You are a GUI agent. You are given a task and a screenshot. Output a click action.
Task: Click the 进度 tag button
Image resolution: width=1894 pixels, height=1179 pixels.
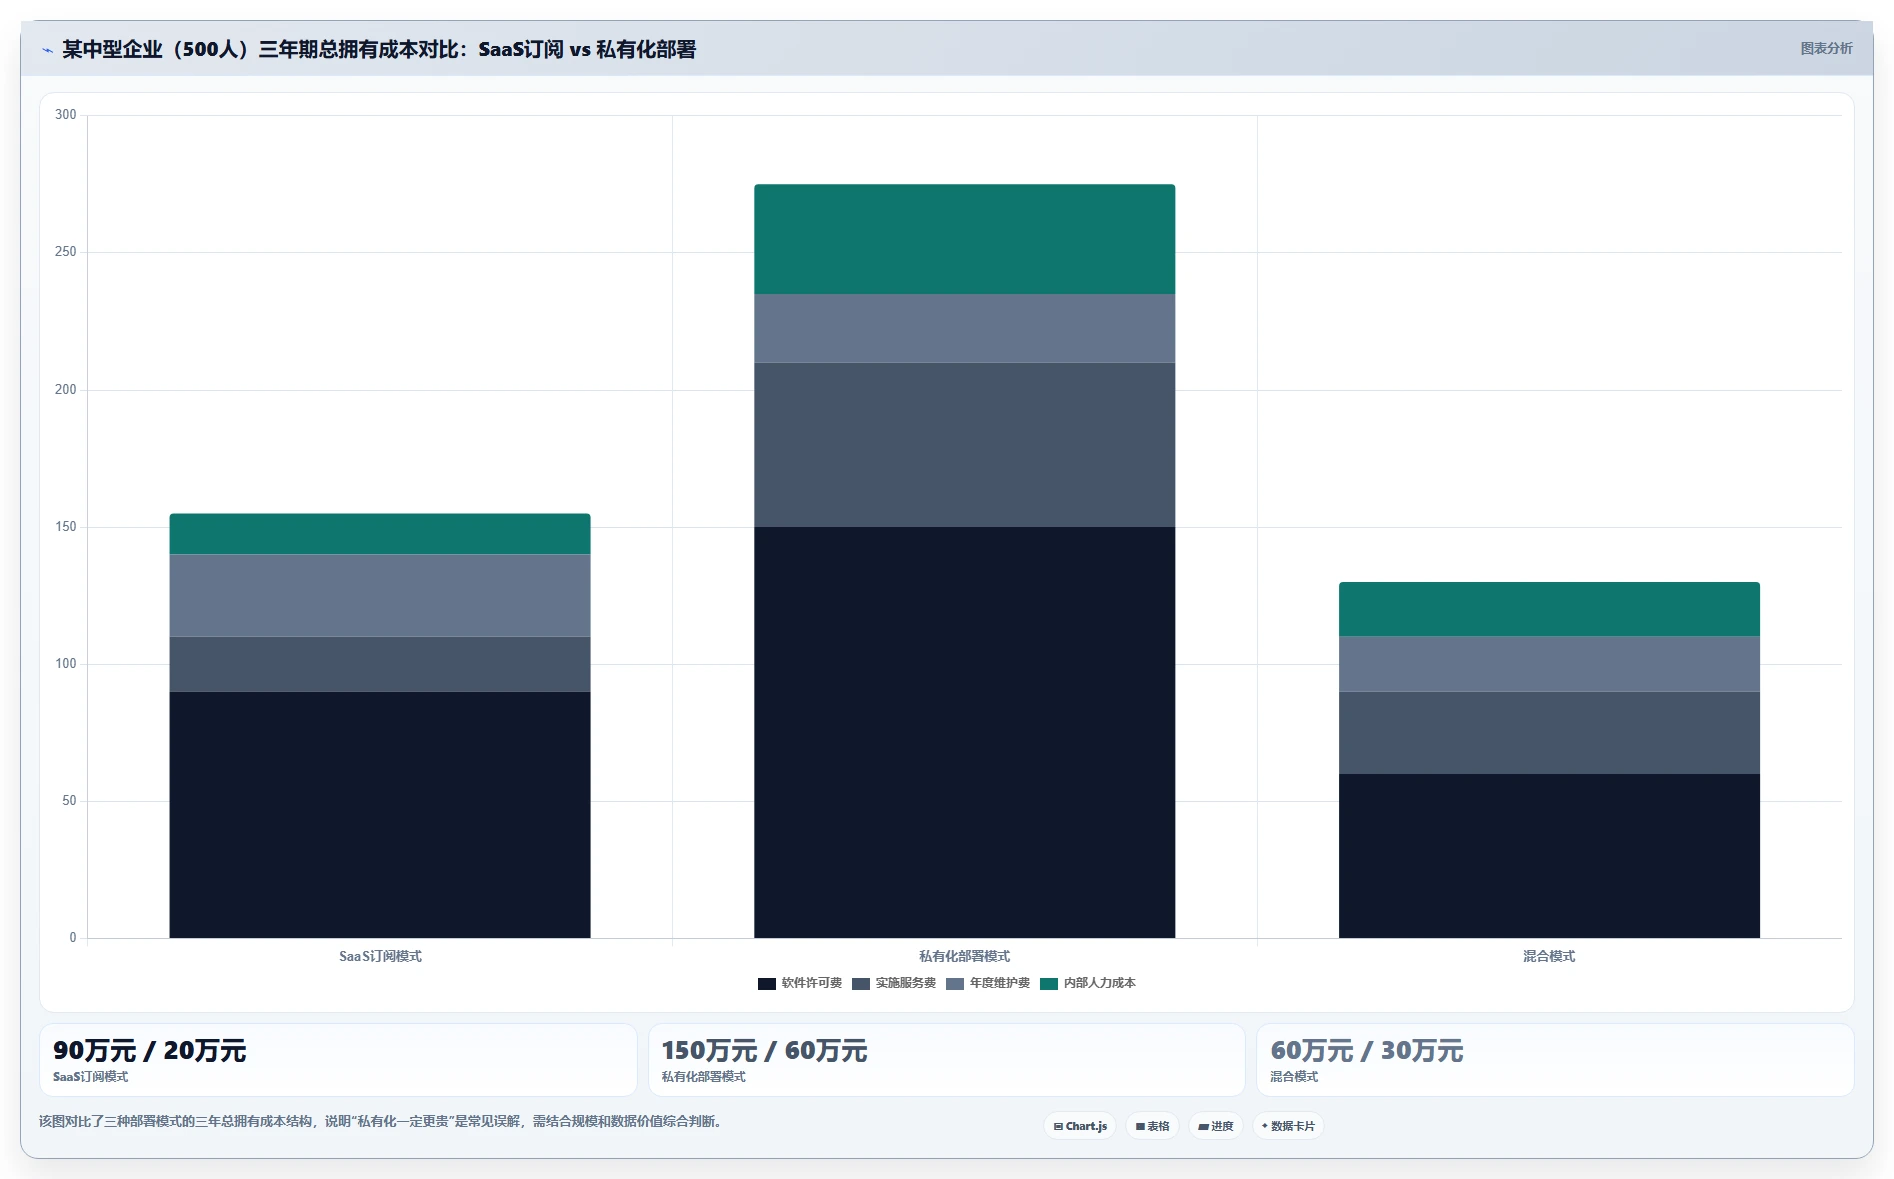tap(1216, 1126)
